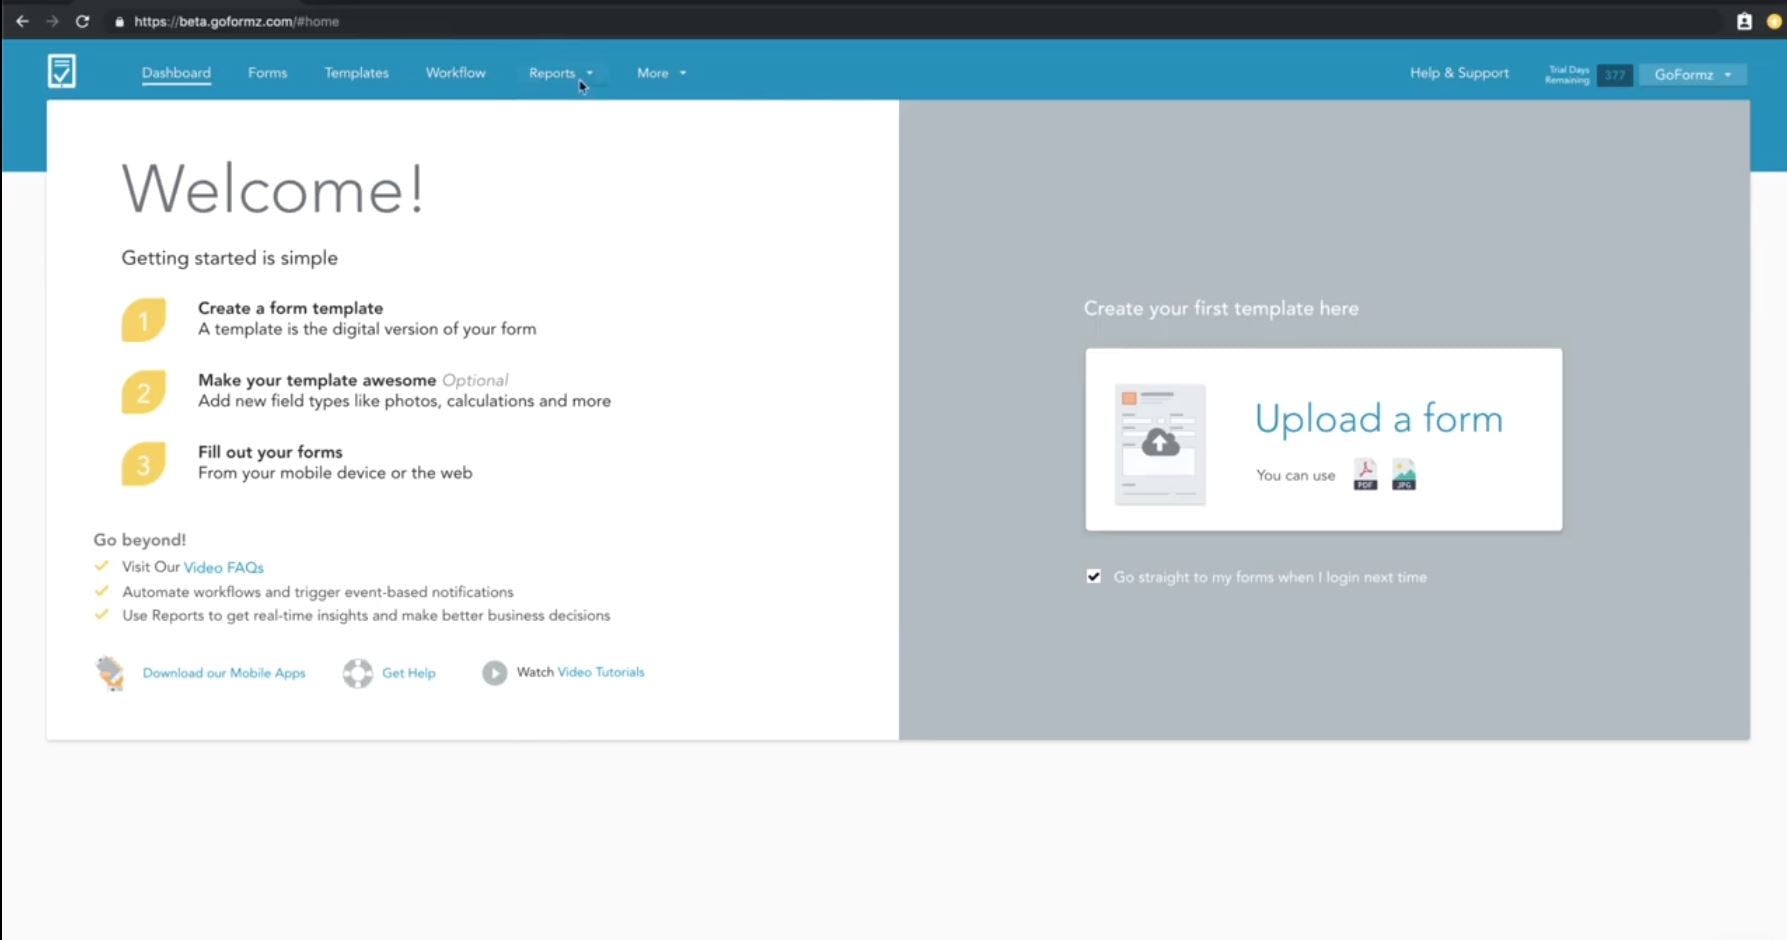Click the browser back arrow icon
The width and height of the screenshot is (1787, 940).
pyautogui.click(x=21, y=21)
